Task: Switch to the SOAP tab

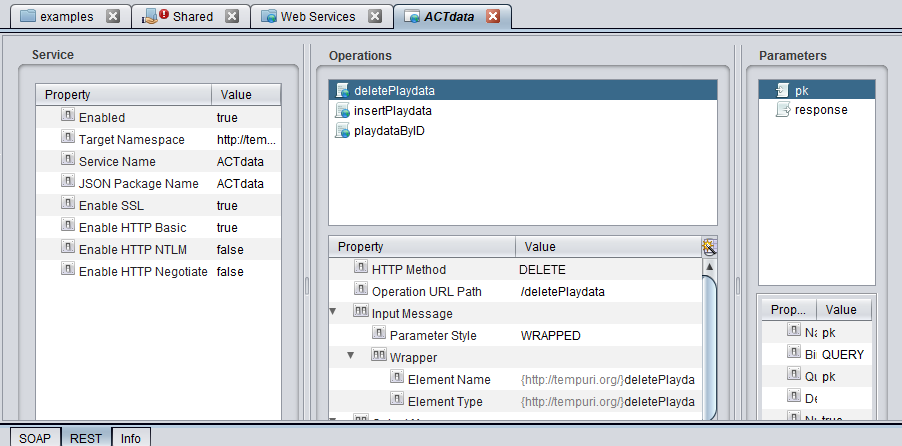Action: tap(34, 437)
